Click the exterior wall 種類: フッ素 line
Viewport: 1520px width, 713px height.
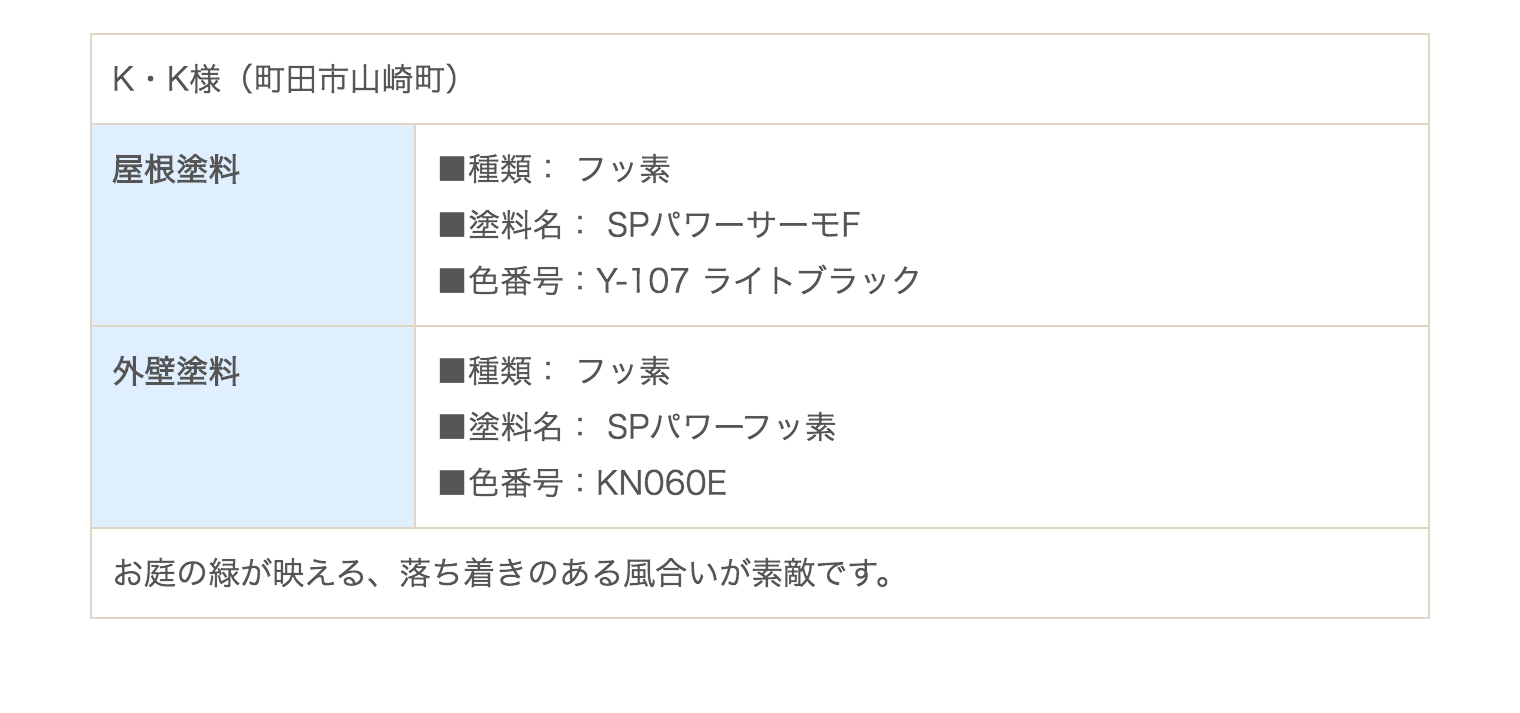pyautogui.click(x=555, y=372)
